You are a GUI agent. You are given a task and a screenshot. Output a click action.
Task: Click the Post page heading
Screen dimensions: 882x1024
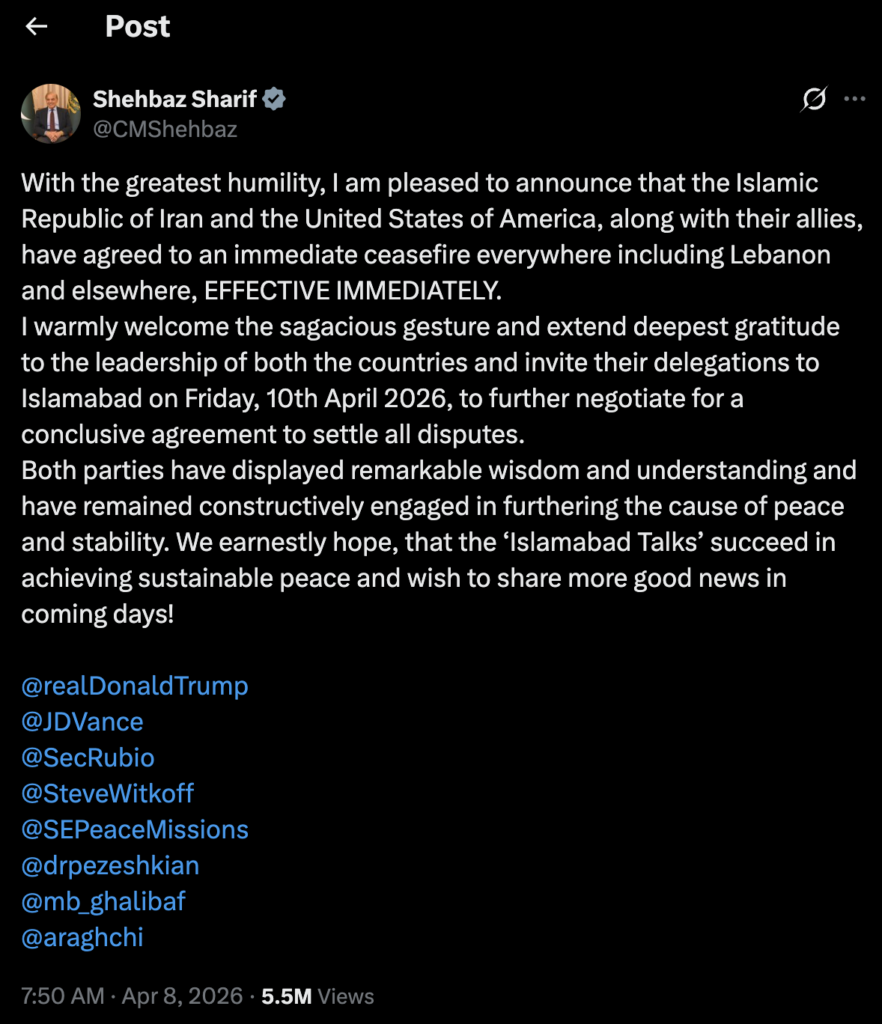(137, 27)
